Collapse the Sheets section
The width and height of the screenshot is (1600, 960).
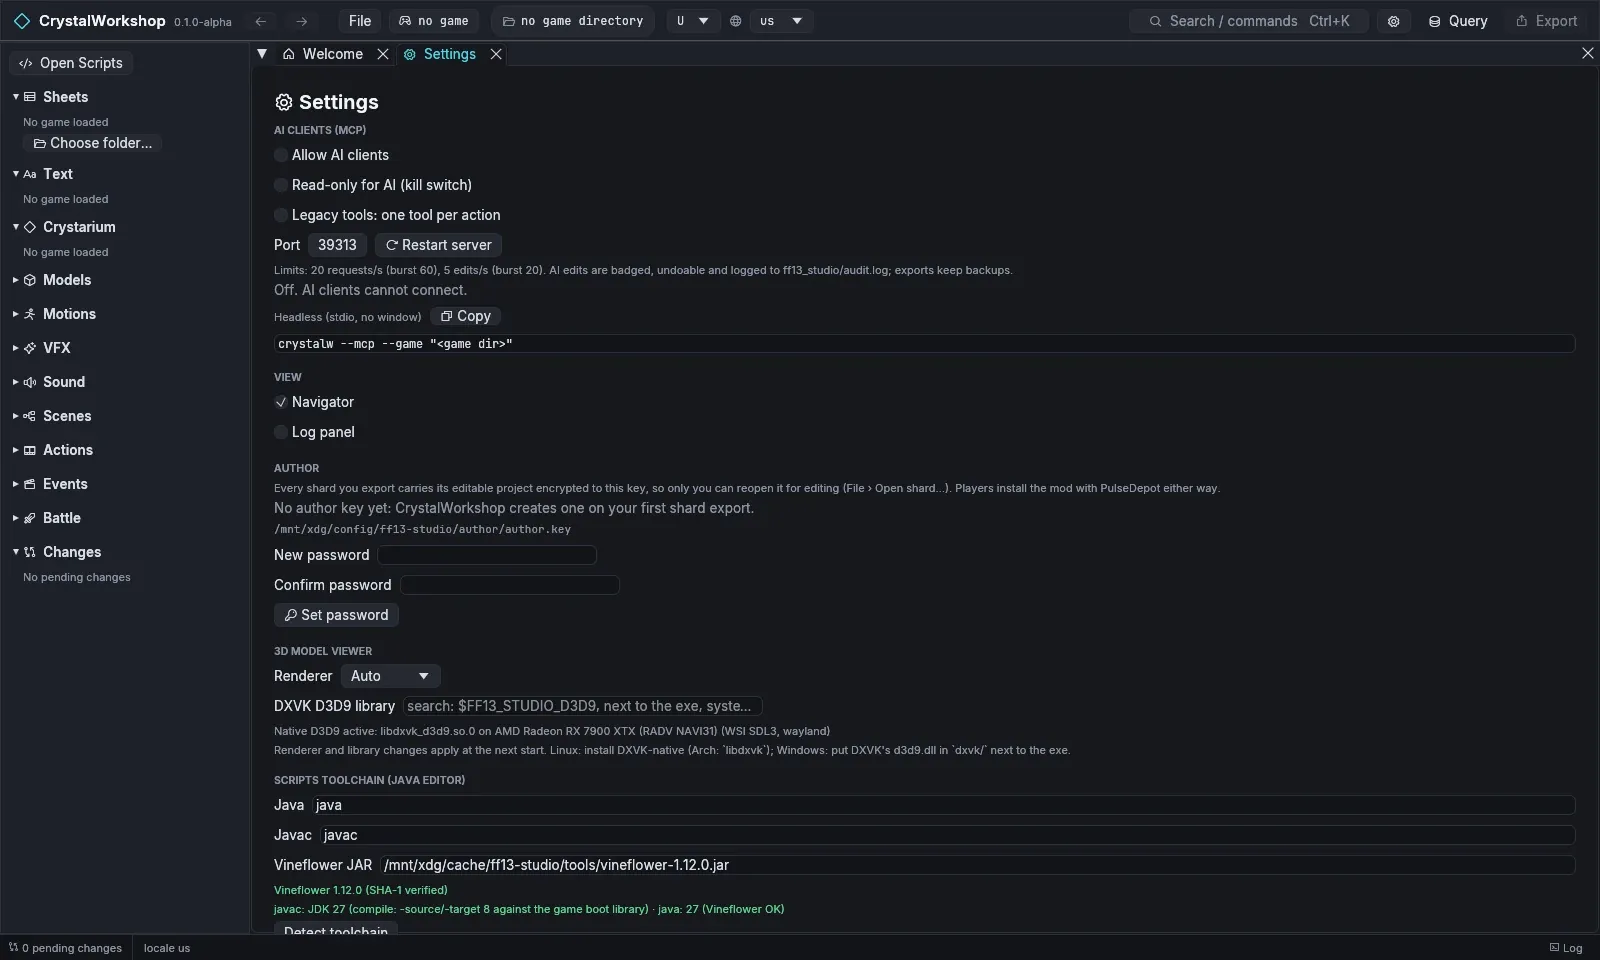click(16, 97)
